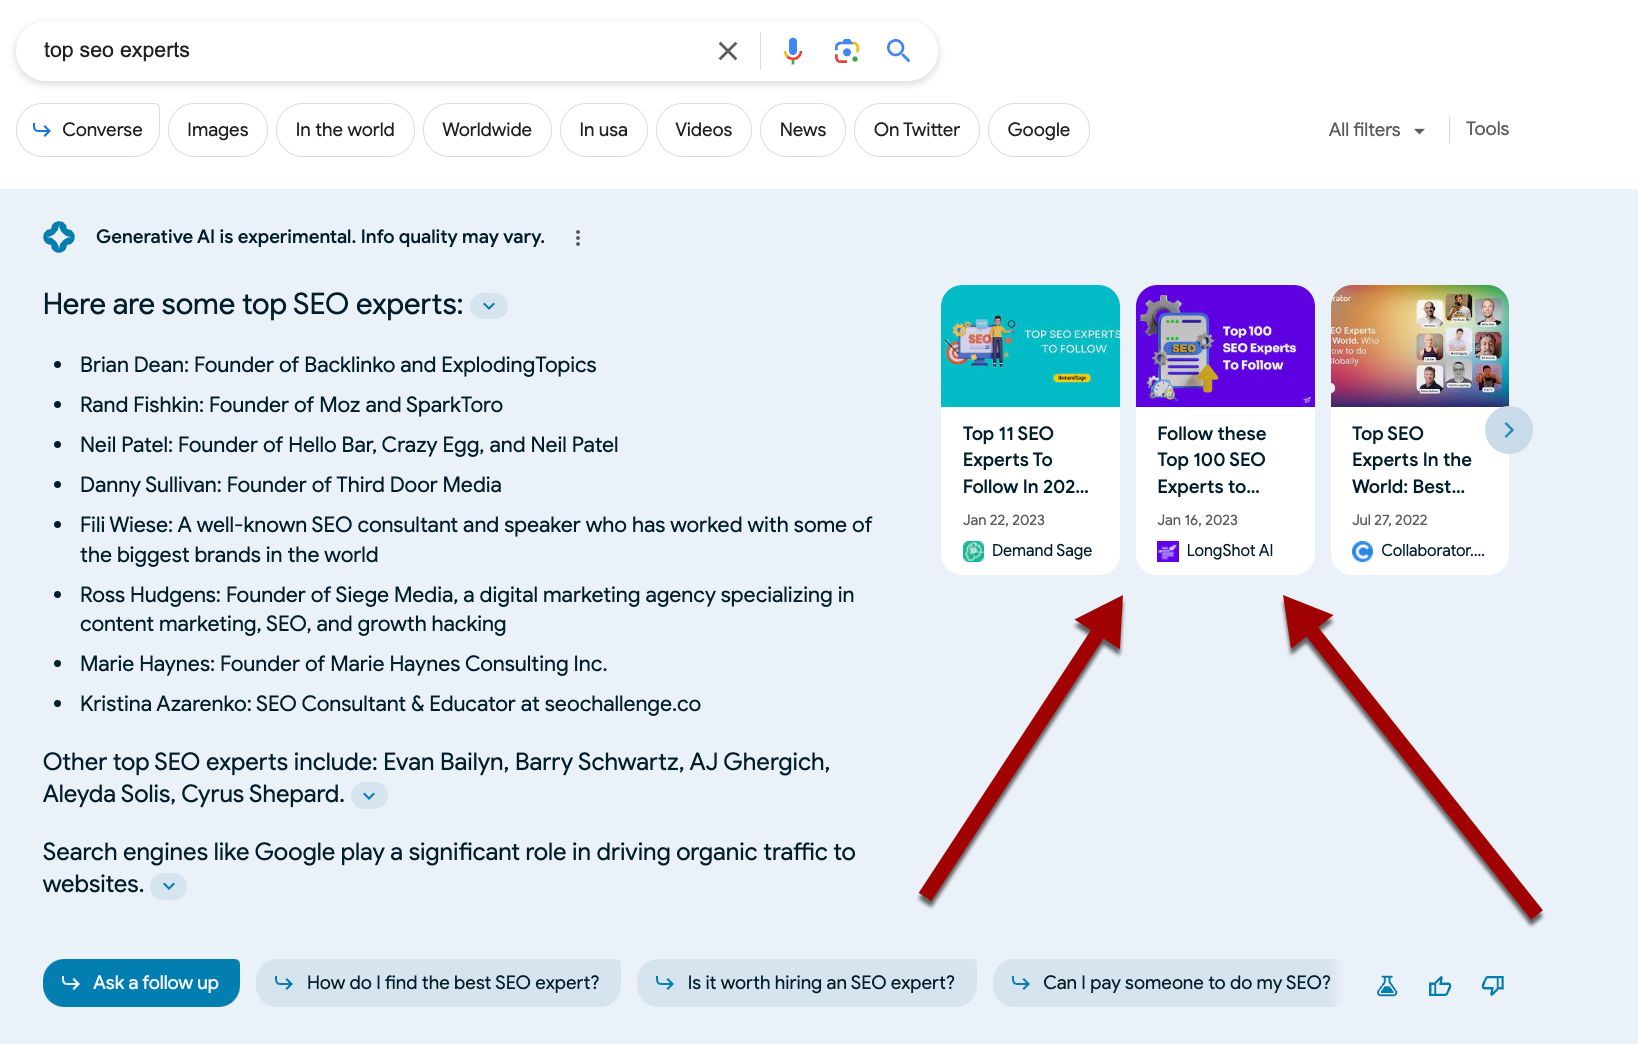Click the search input field
This screenshot has width=1638, height=1044.
370,51
